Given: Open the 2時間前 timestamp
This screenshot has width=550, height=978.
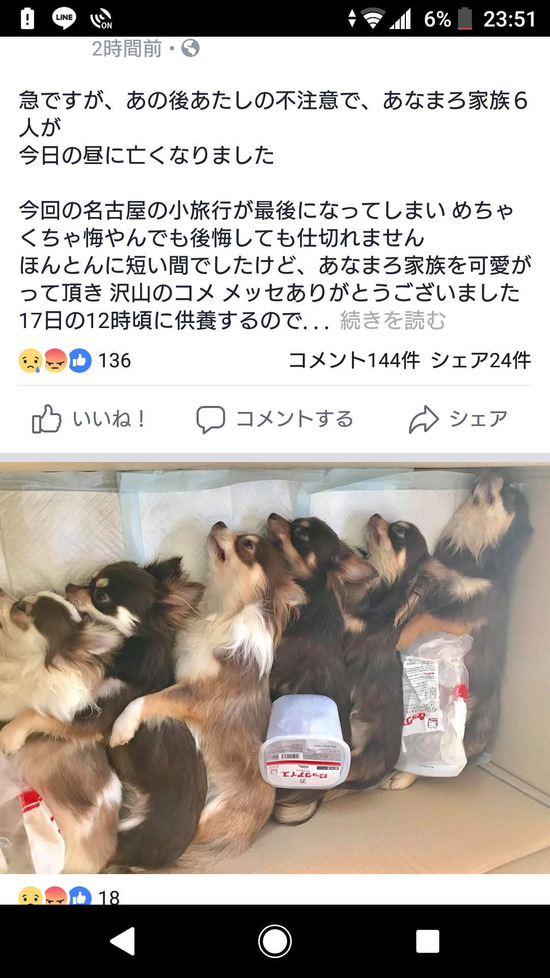Looking at the screenshot, I should point(127,49).
